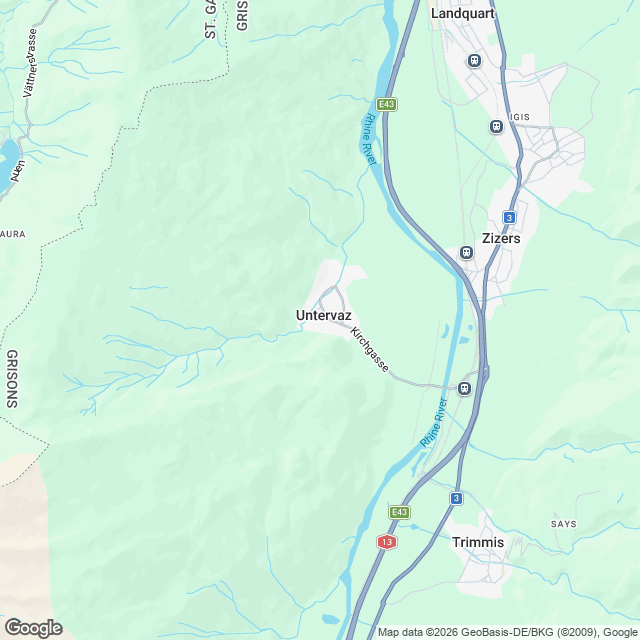Open the Google logo link

coord(33,628)
